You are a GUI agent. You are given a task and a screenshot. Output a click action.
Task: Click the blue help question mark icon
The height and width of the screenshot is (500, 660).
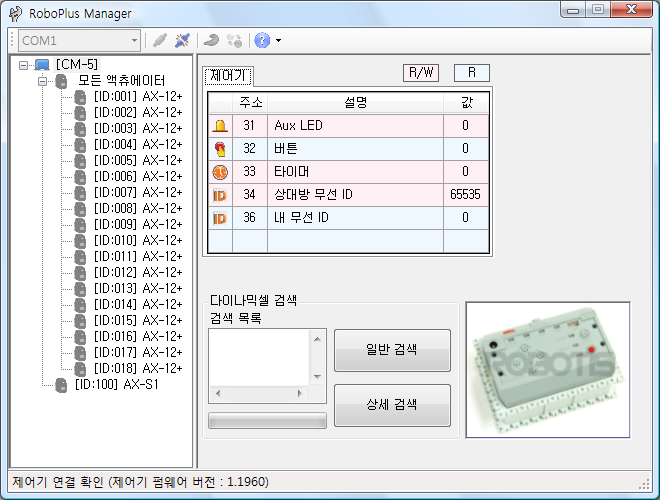pyautogui.click(x=262, y=41)
